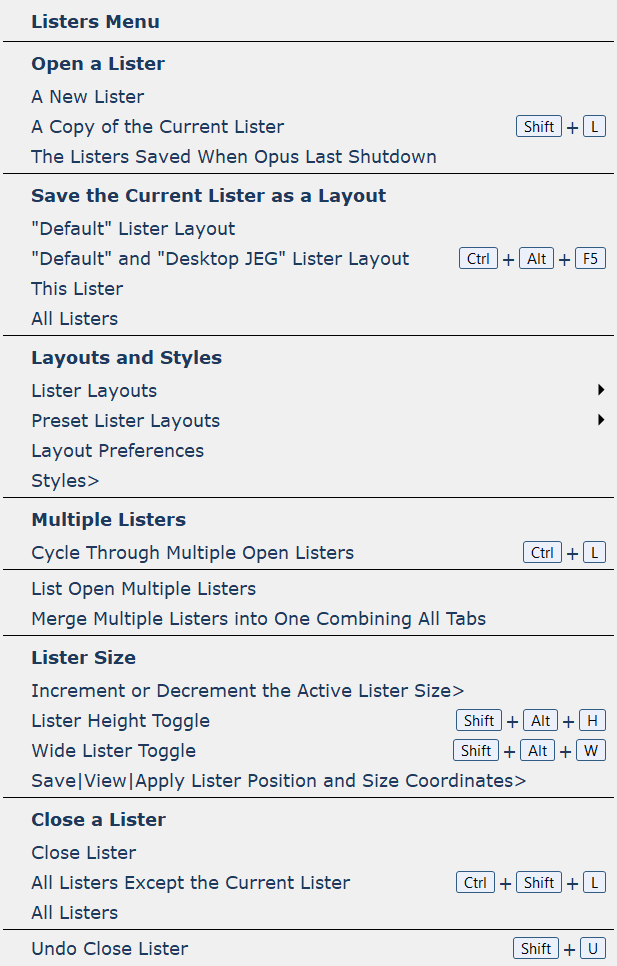Open The Listers Saved When Opus Last Shutdown
Image resolution: width=617 pixels, height=966 pixels.
point(234,157)
